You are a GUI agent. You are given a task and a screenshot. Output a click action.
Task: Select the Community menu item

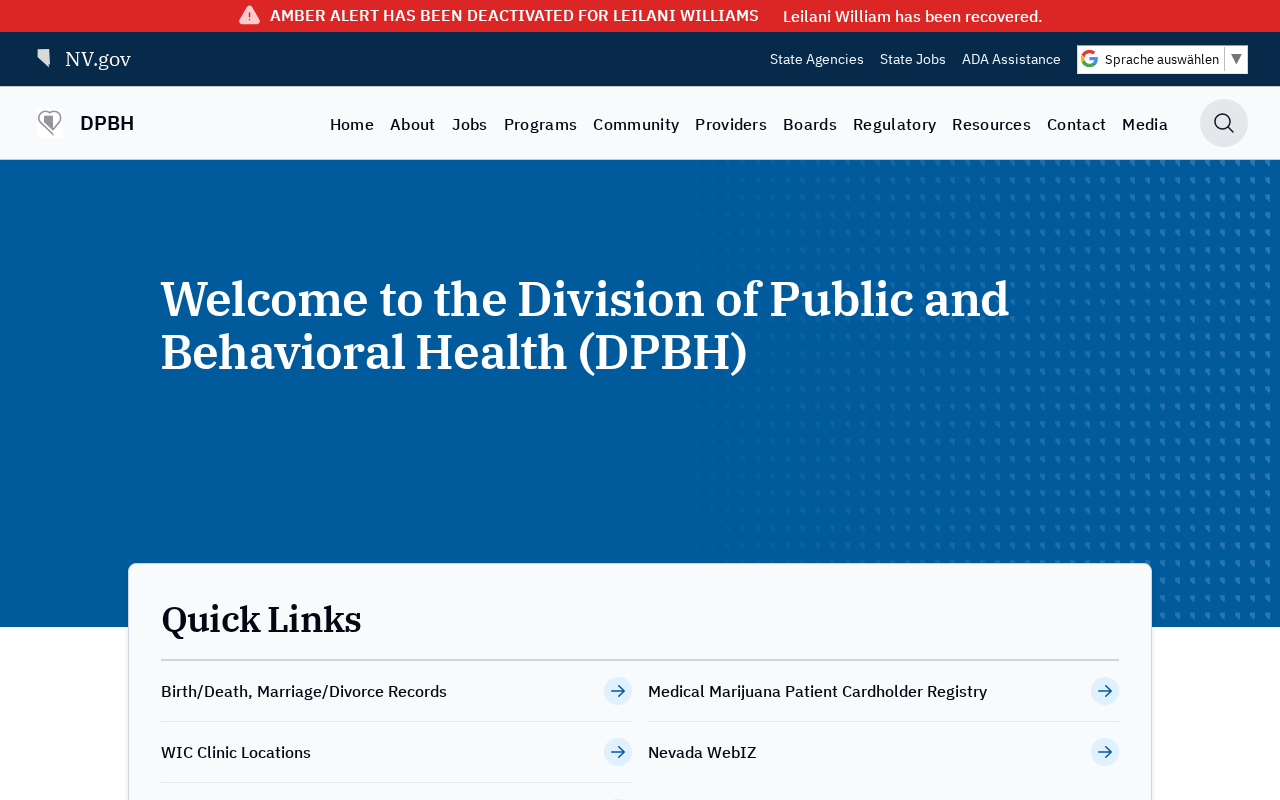tap(635, 124)
